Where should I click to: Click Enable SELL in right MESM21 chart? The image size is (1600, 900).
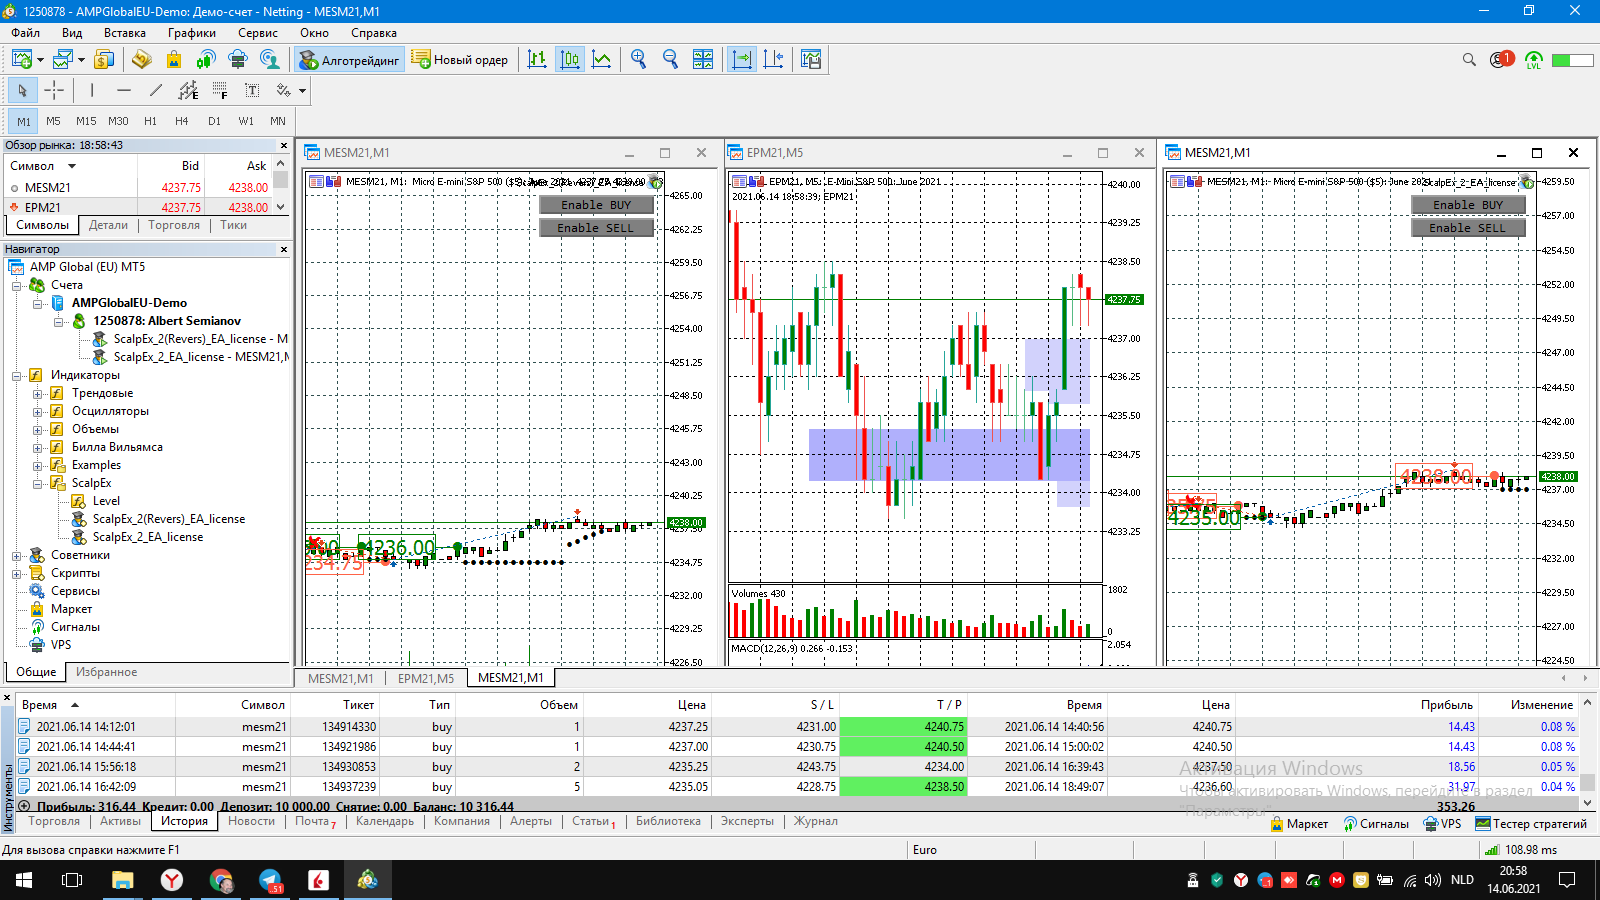pos(1468,228)
